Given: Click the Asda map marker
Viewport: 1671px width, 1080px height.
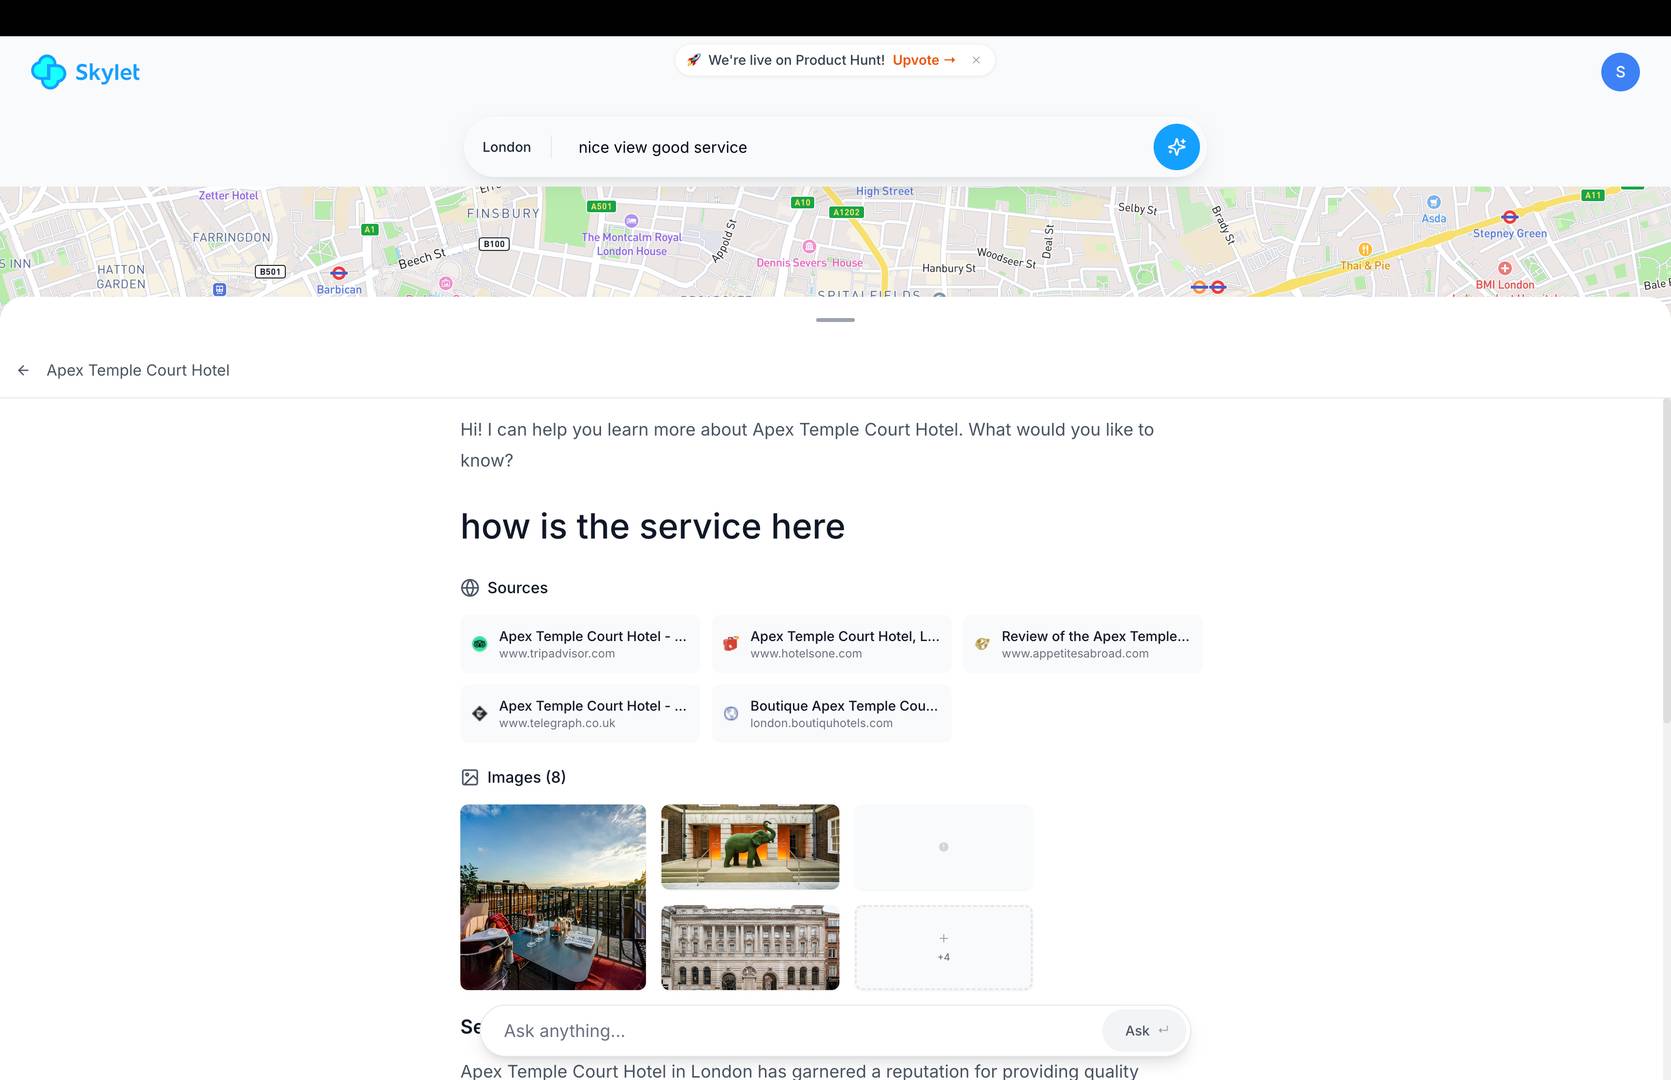Looking at the screenshot, I should [1434, 202].
